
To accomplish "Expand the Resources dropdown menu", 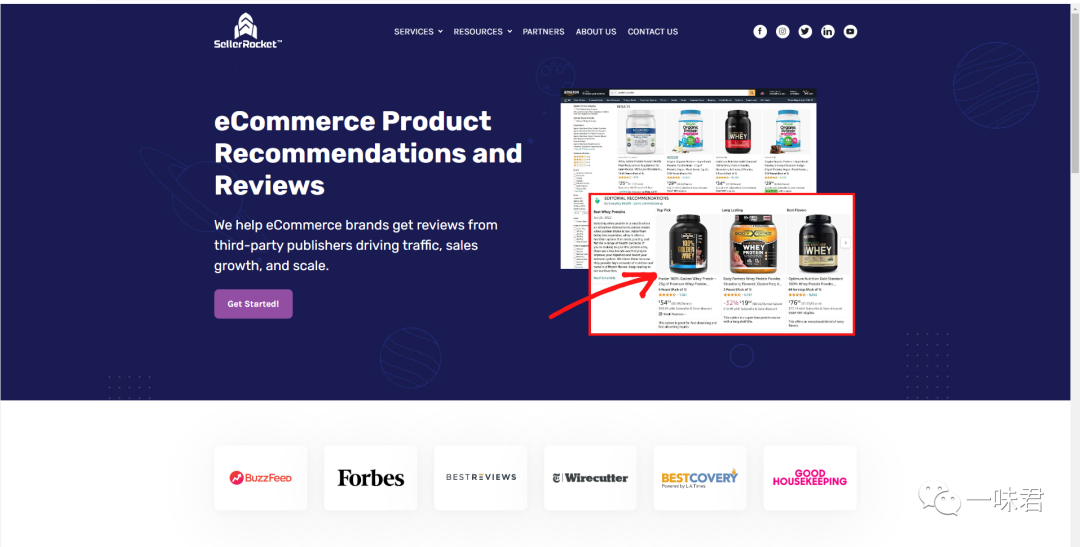I will point(483,32).
